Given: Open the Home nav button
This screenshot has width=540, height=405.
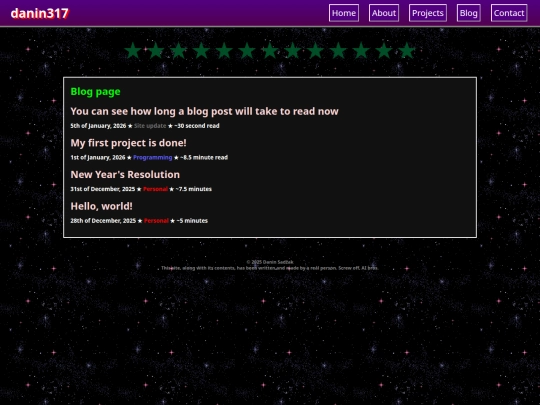Looking at the screenshot, I should pos(344,13).
